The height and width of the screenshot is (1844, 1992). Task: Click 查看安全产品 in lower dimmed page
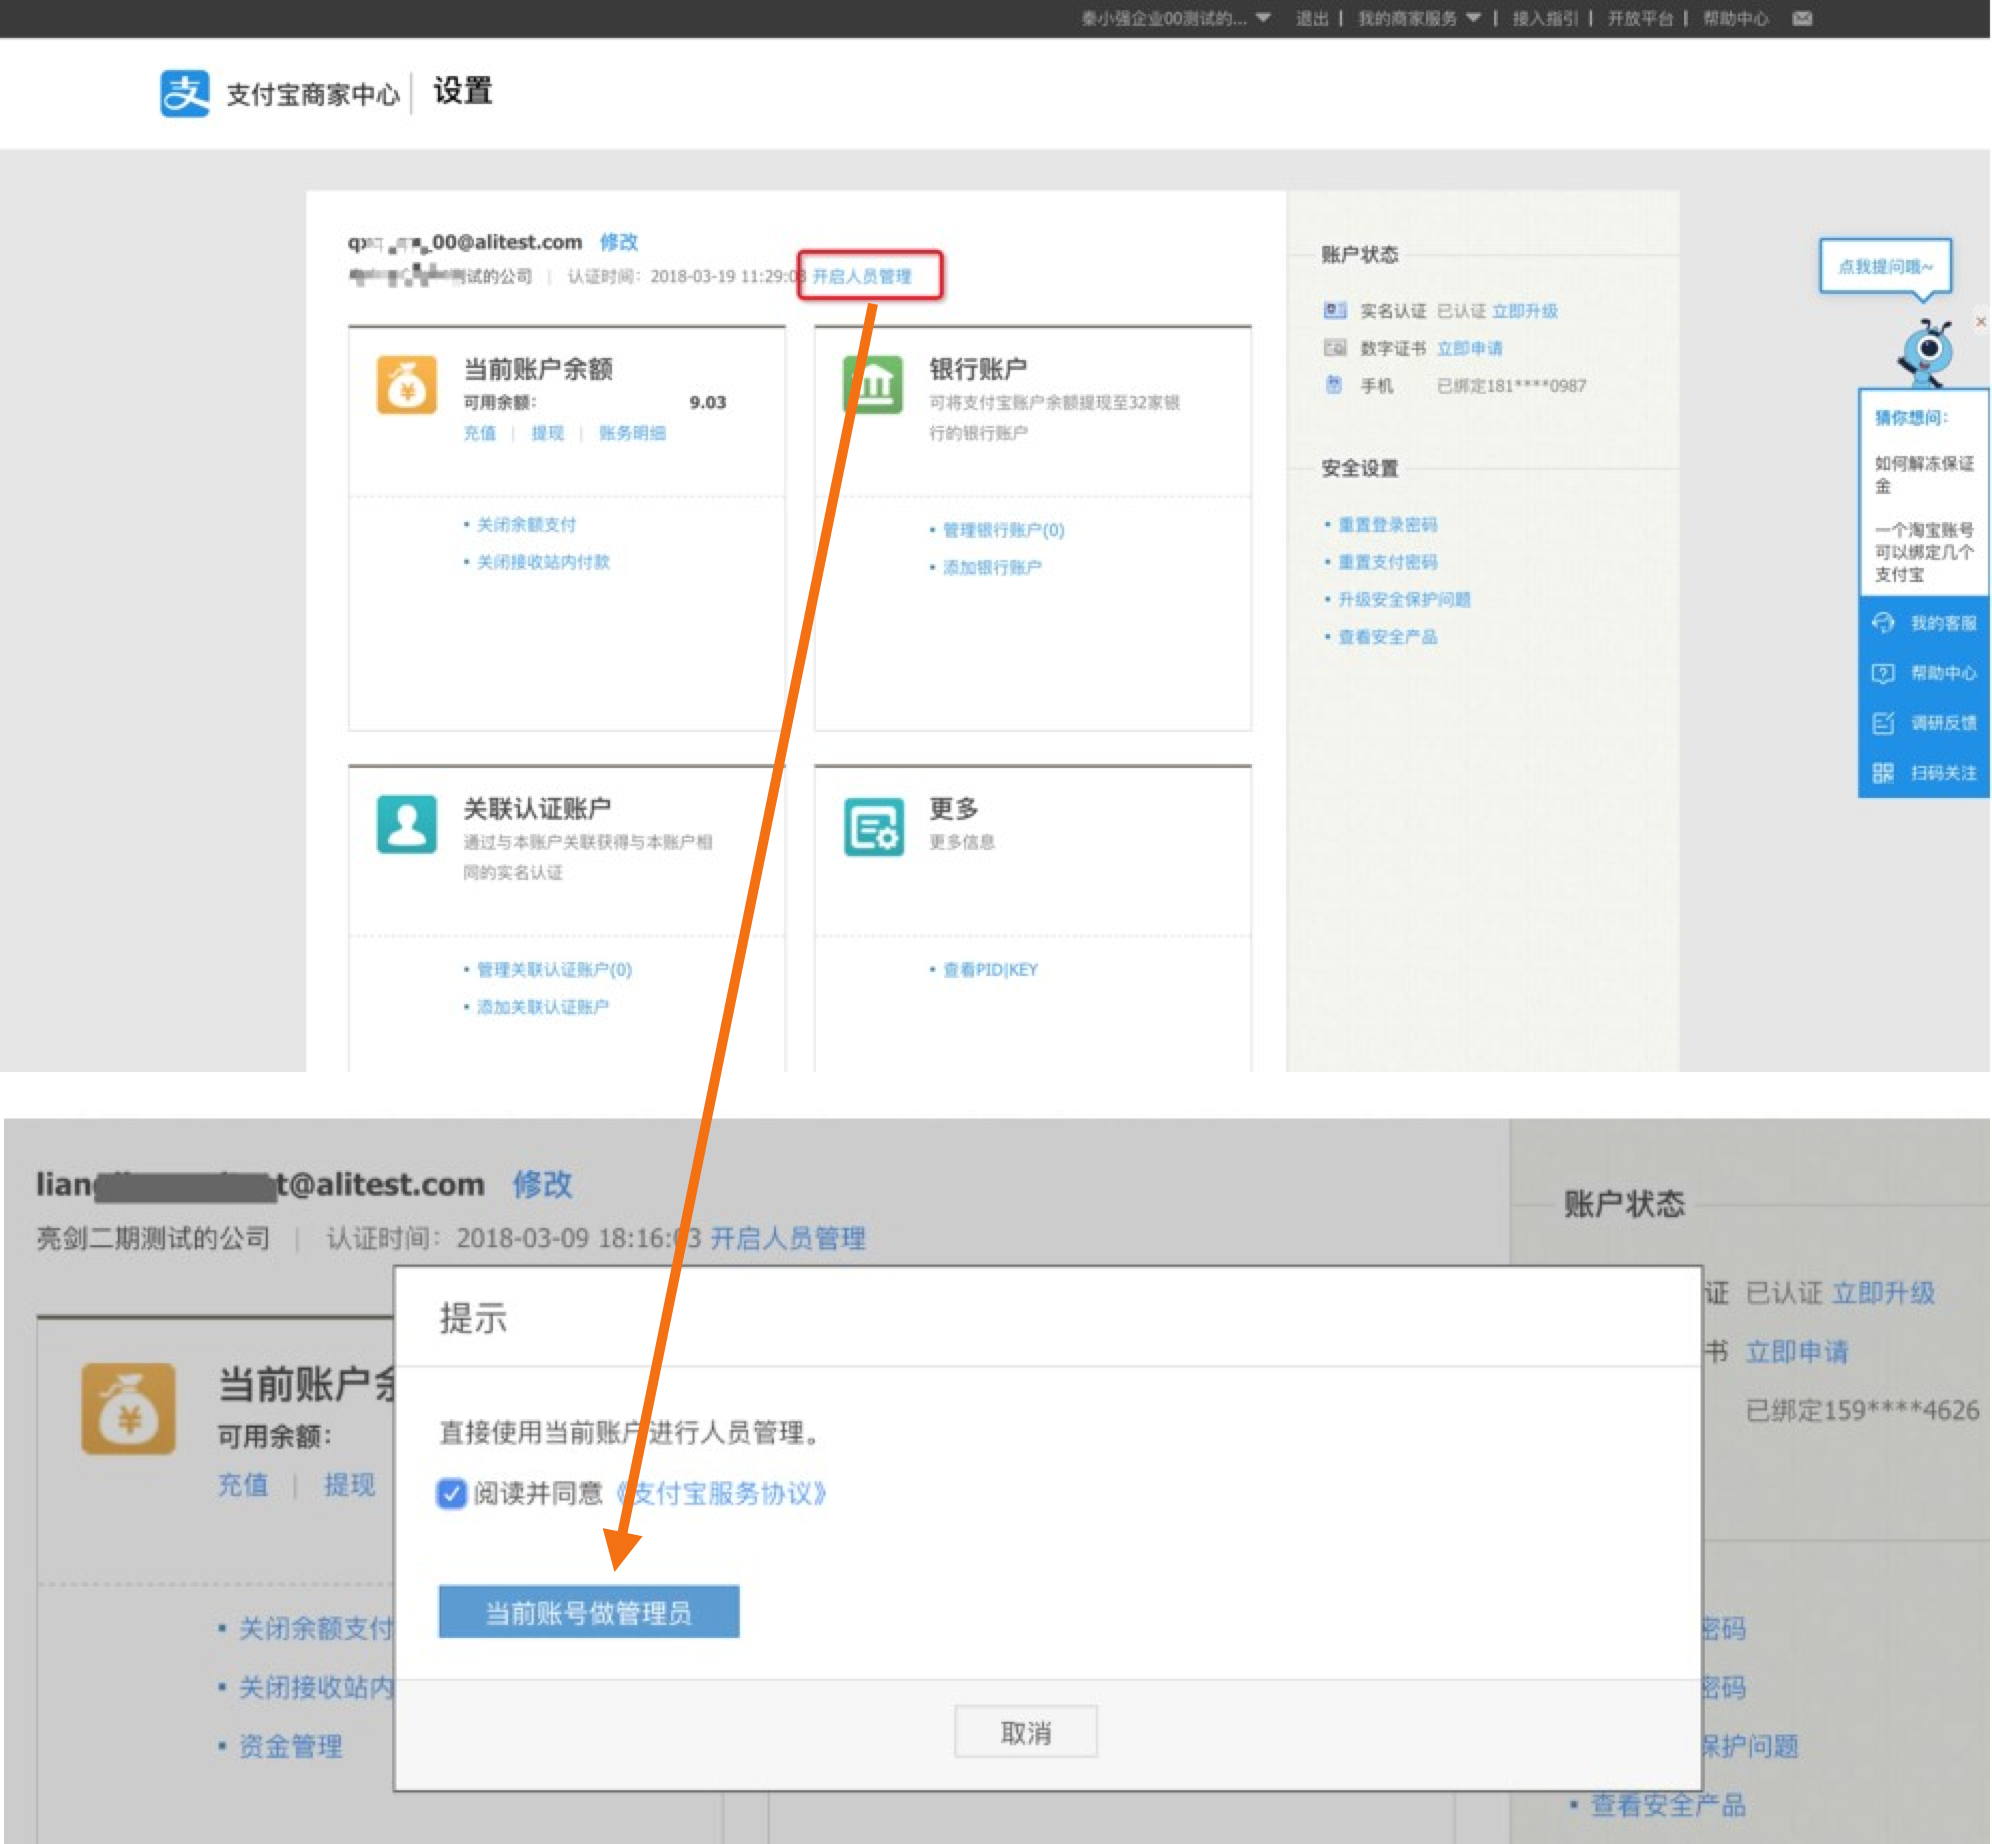pyautogui.click(x=1668, y=1805)
